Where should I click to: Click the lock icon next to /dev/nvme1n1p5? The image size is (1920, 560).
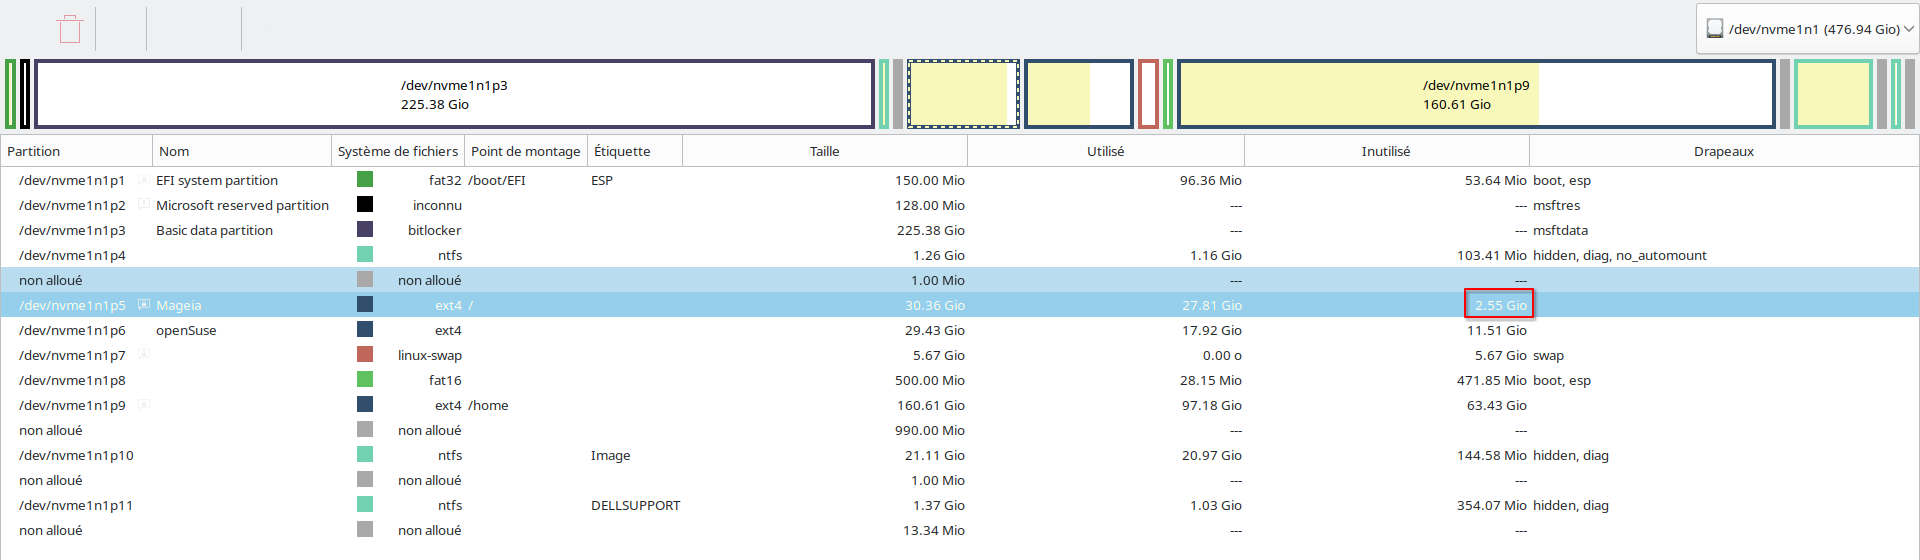[x=144, y=305]
